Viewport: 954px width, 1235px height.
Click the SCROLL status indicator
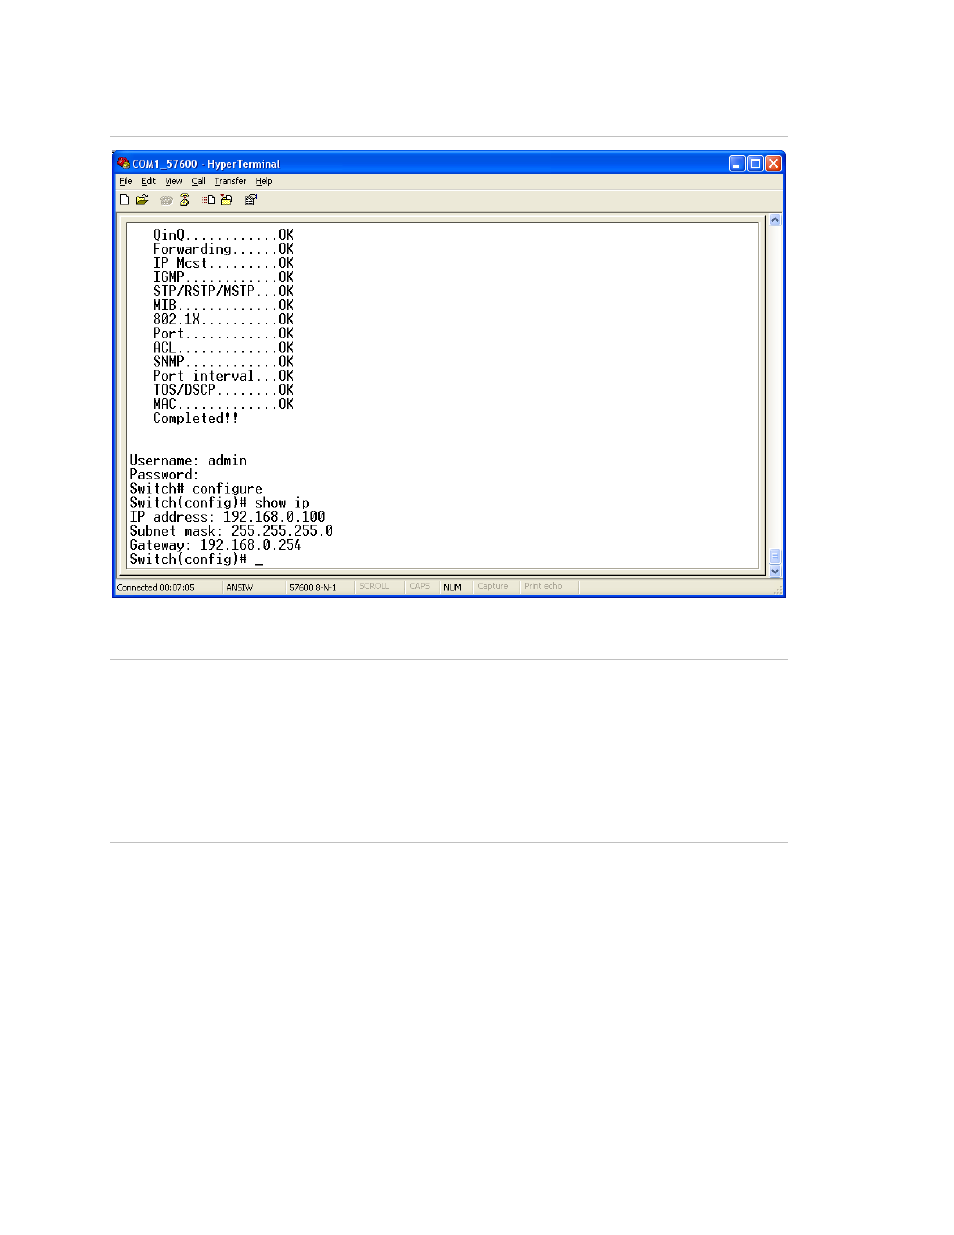point(374,587)
